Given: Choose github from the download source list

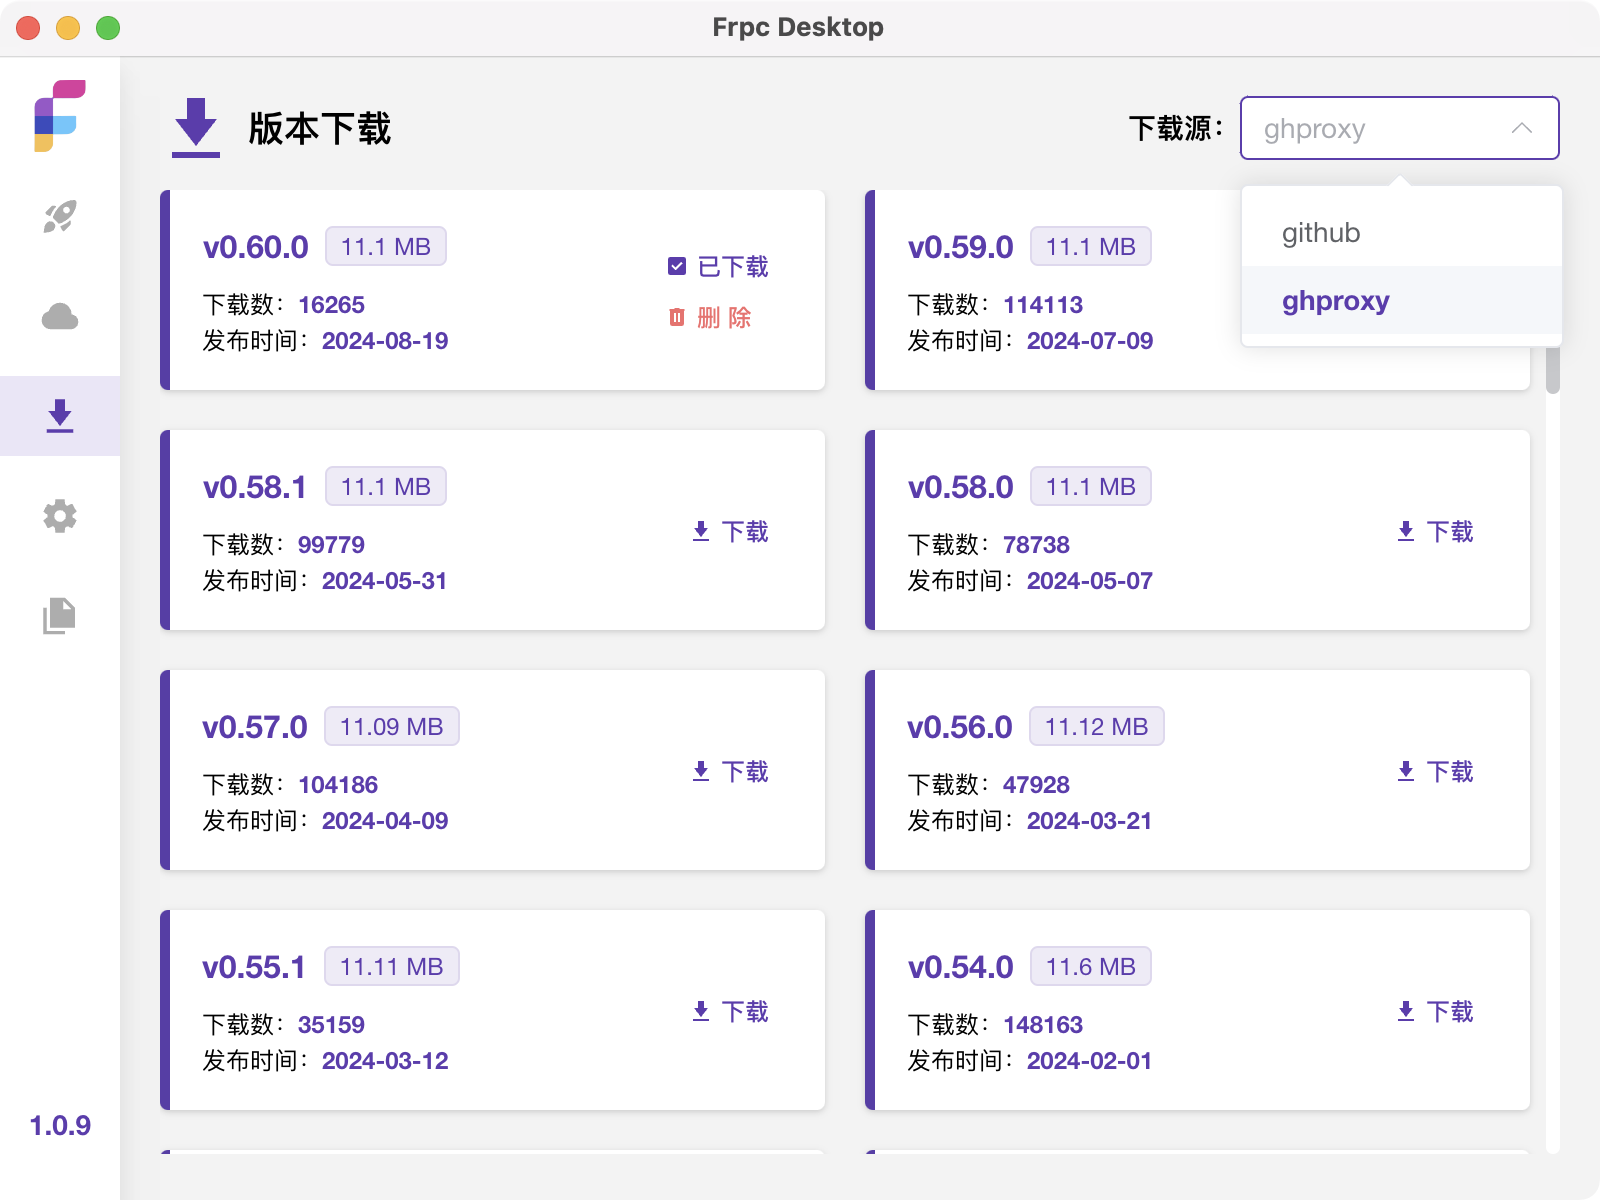Looking at the screenshot, I should [1401, 233].
